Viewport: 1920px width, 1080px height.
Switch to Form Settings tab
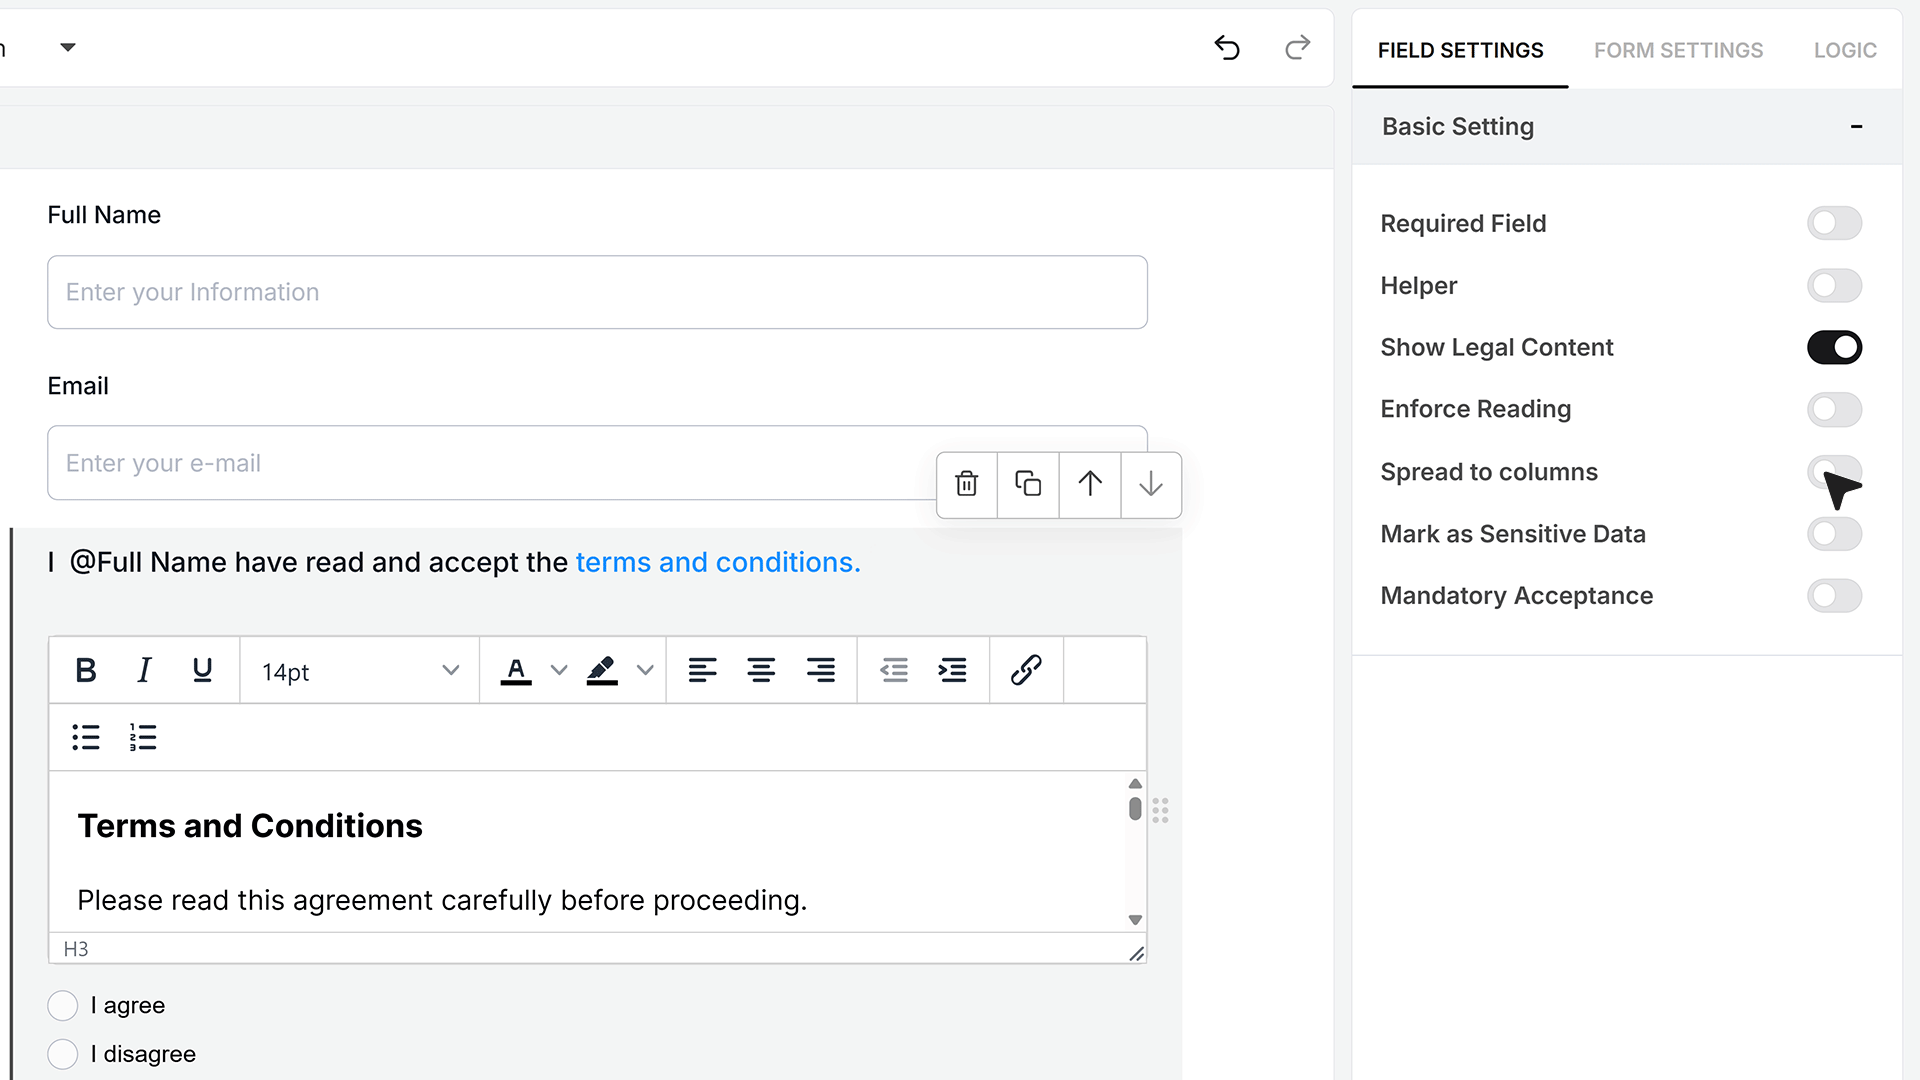[1678, 50]
